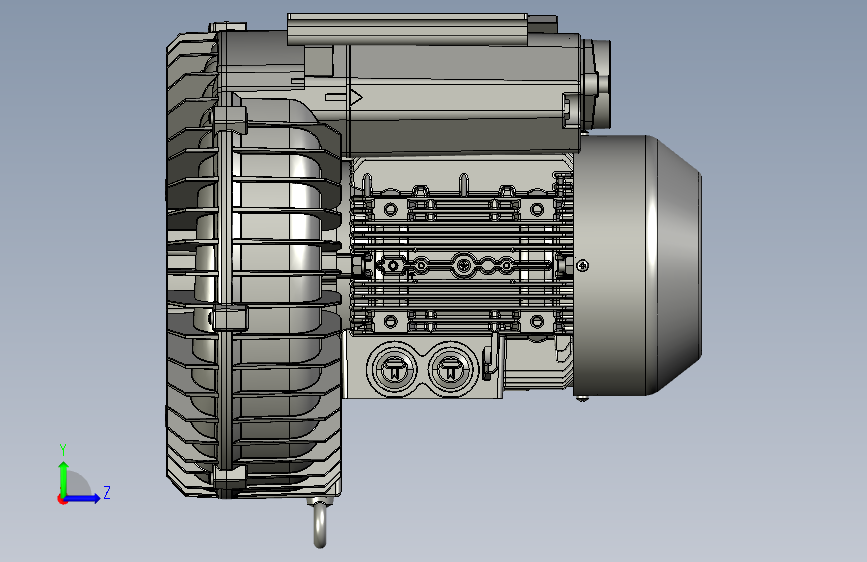Select the lifting eye bolt ring below blower
This screenshot has height=562, width=867.
(320, 523)
